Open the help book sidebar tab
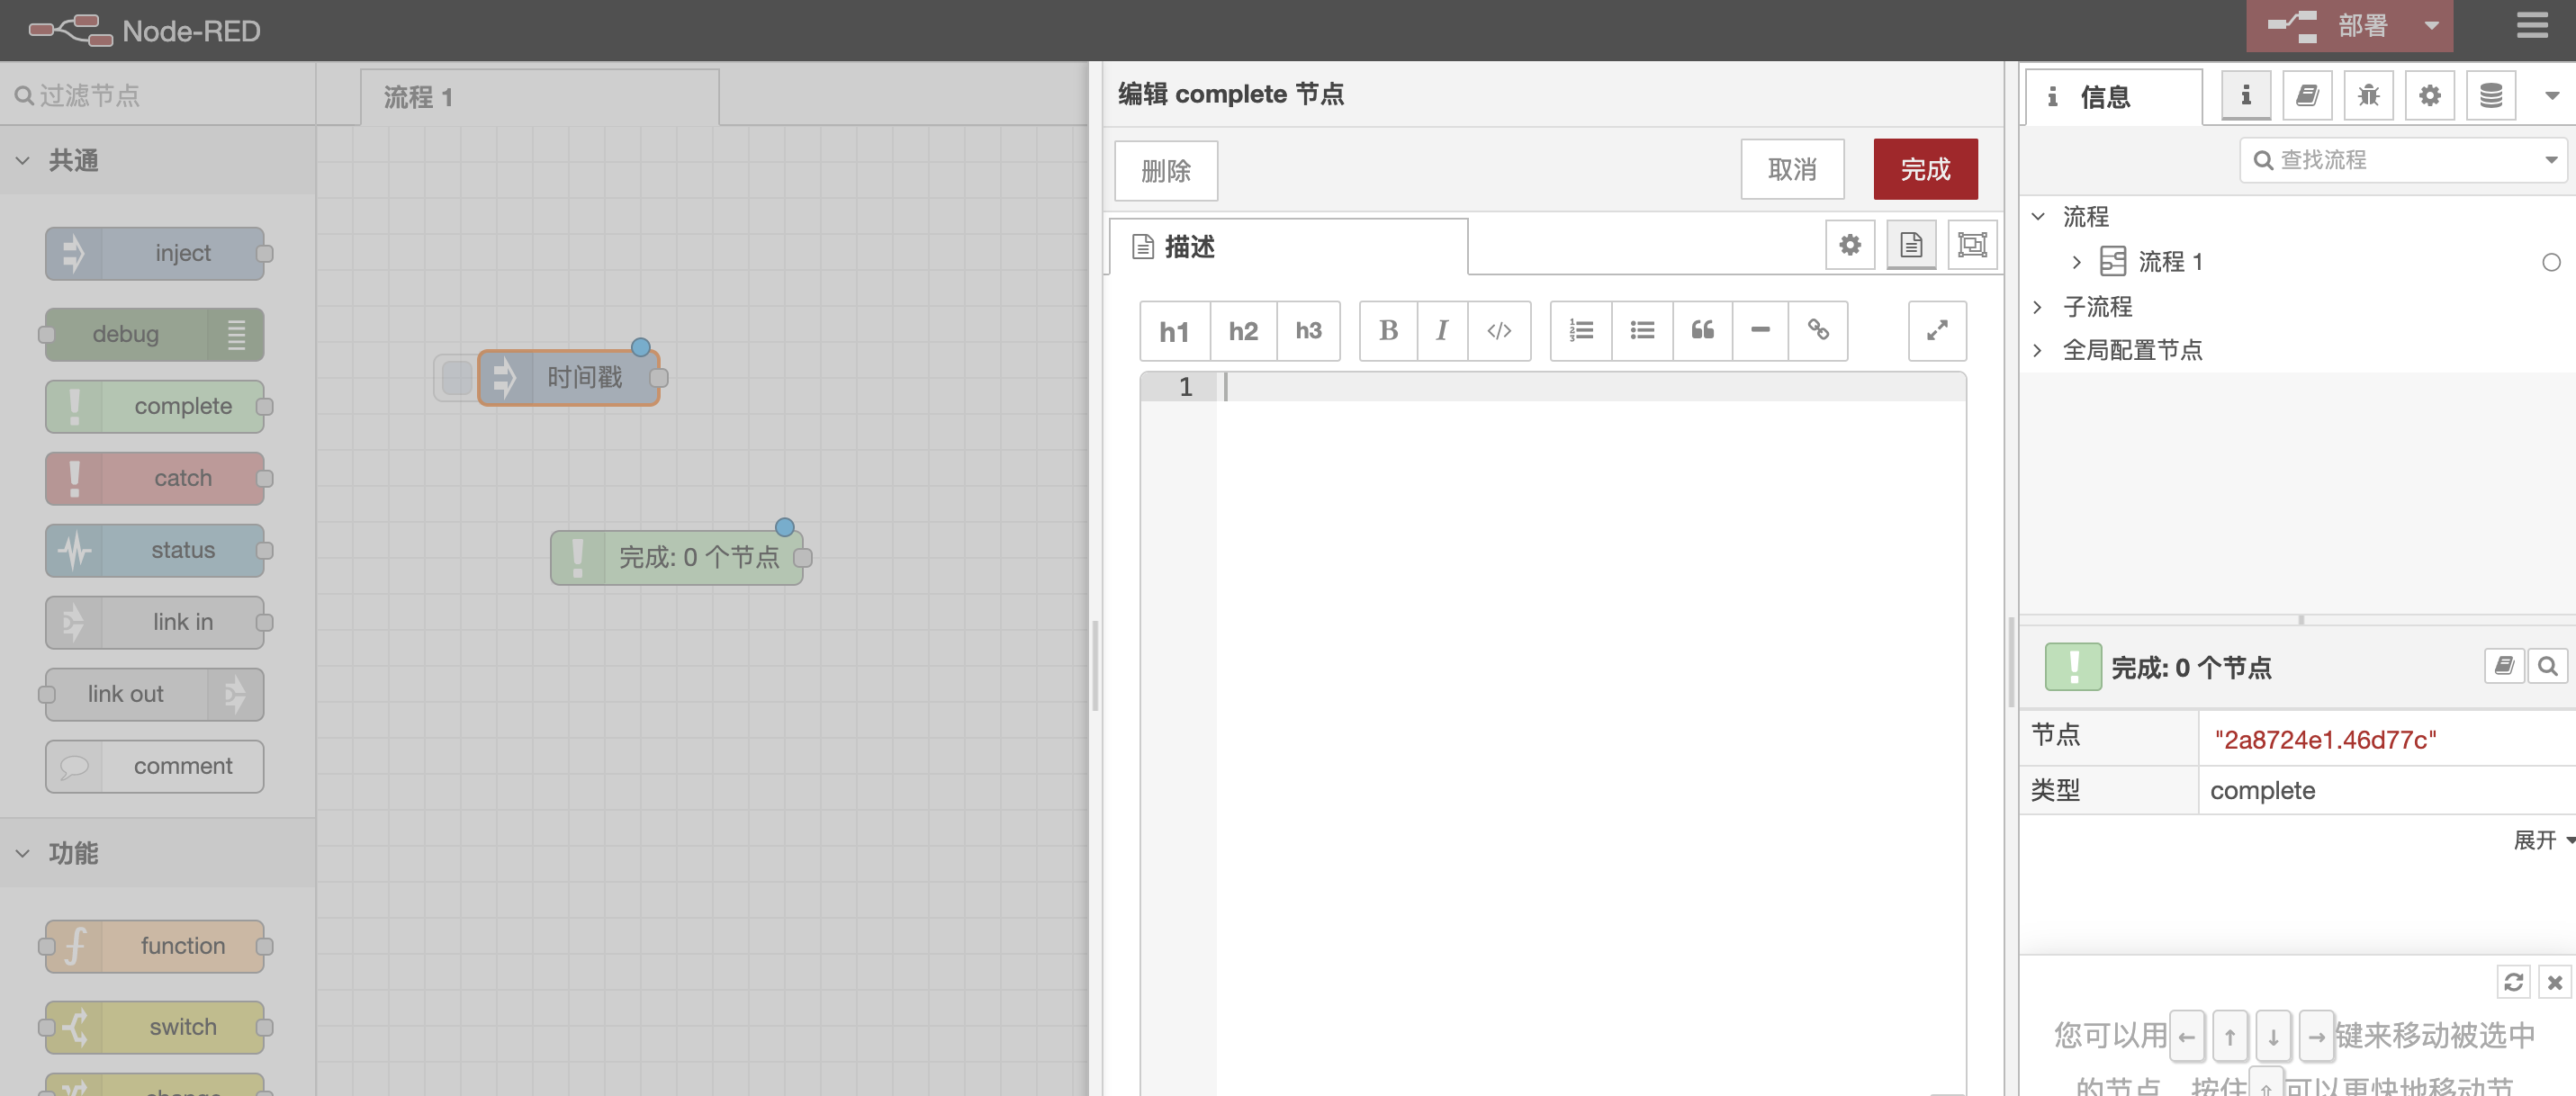This screenshot has width=2576, height=1096. tap(2307, 96)
